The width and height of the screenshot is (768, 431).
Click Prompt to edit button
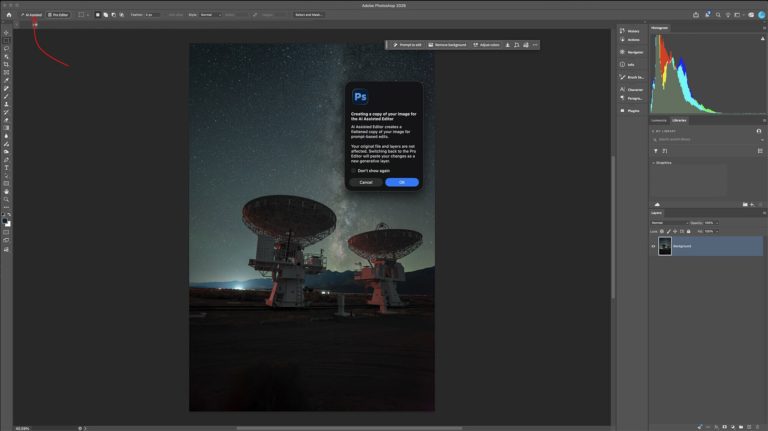tap(407, 45)
